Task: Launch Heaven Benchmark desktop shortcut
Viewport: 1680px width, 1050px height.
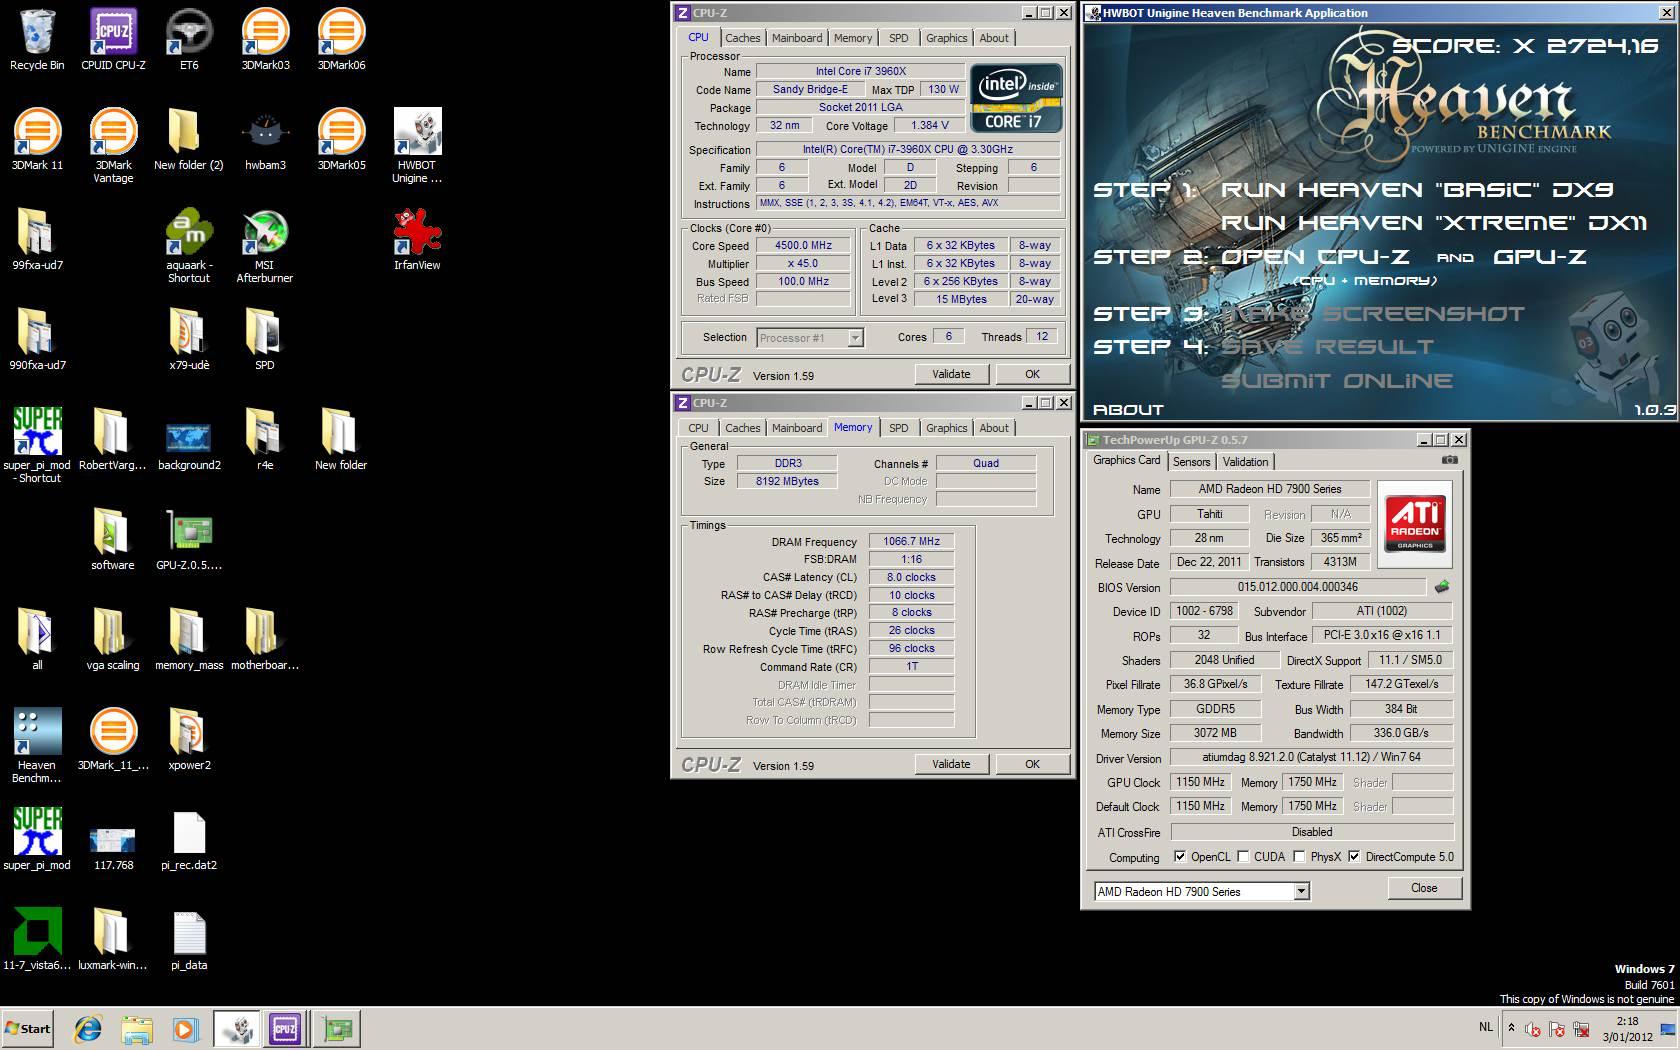Action: (37, 746)
